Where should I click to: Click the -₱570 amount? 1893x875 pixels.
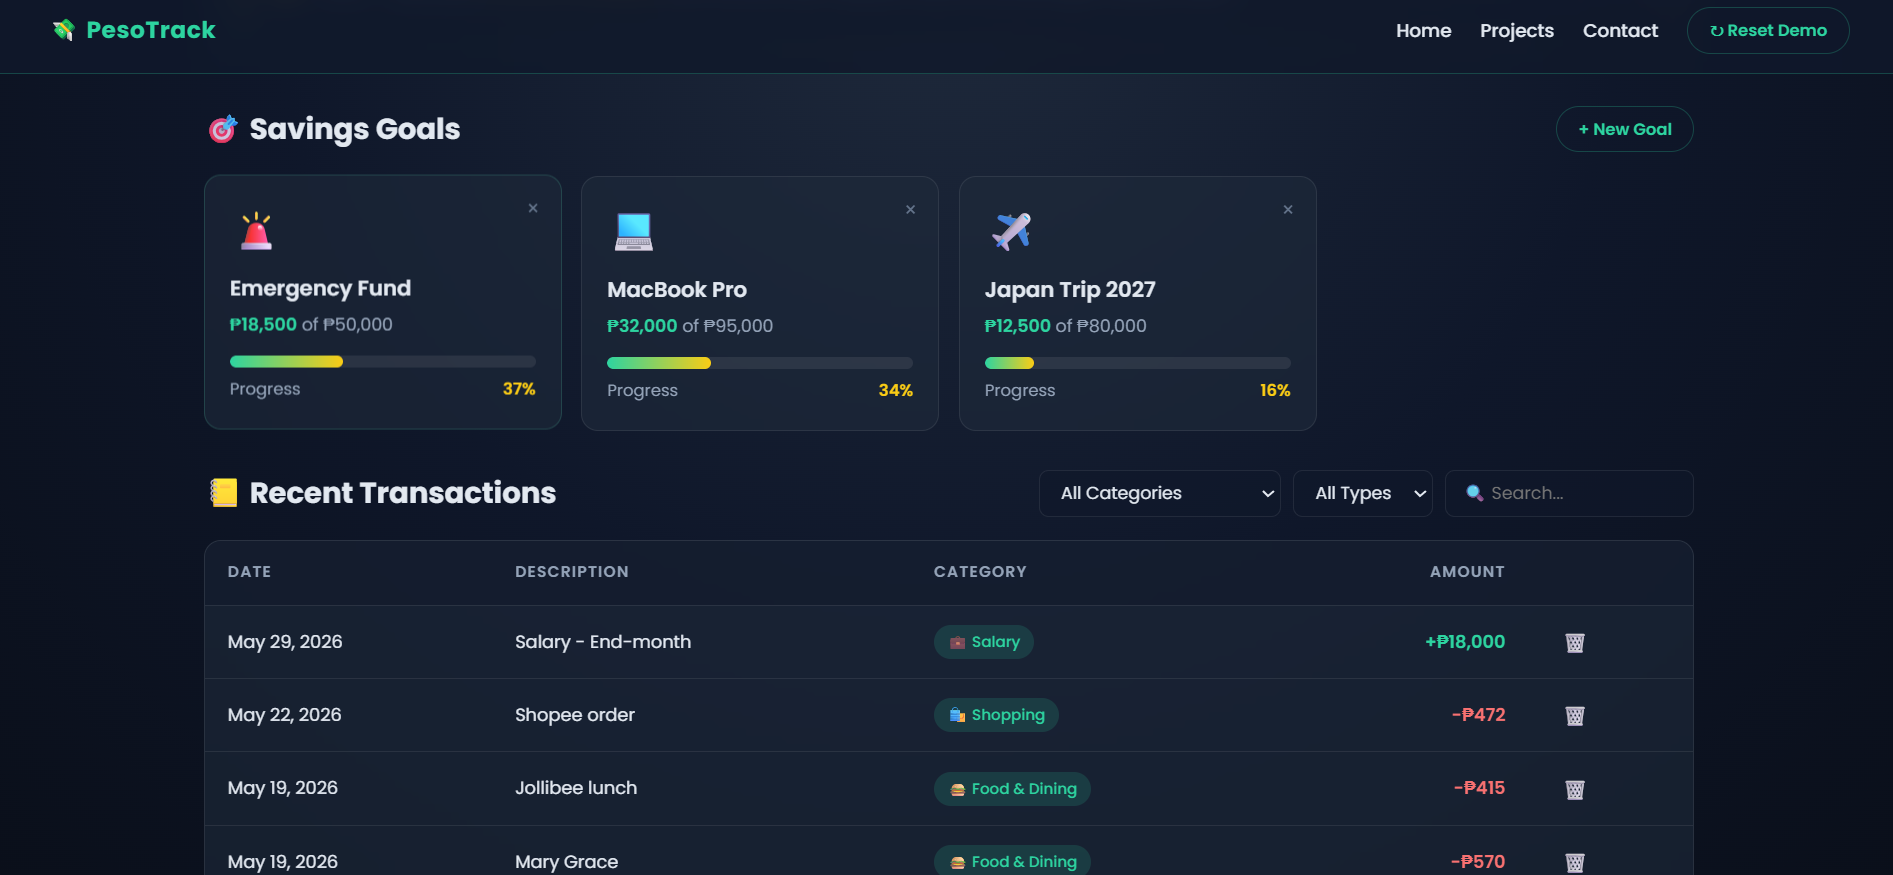pos(1478,862)
